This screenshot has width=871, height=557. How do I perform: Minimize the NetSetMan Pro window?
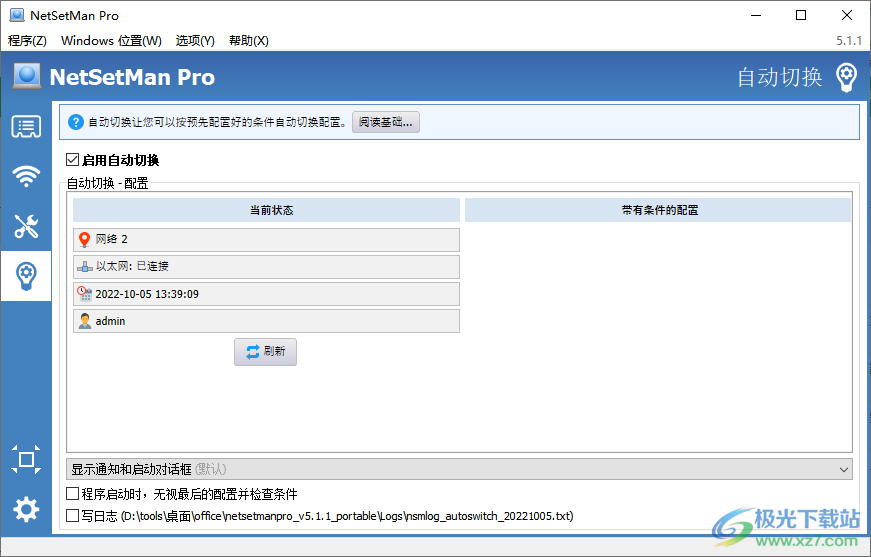(x=755, y=15)
